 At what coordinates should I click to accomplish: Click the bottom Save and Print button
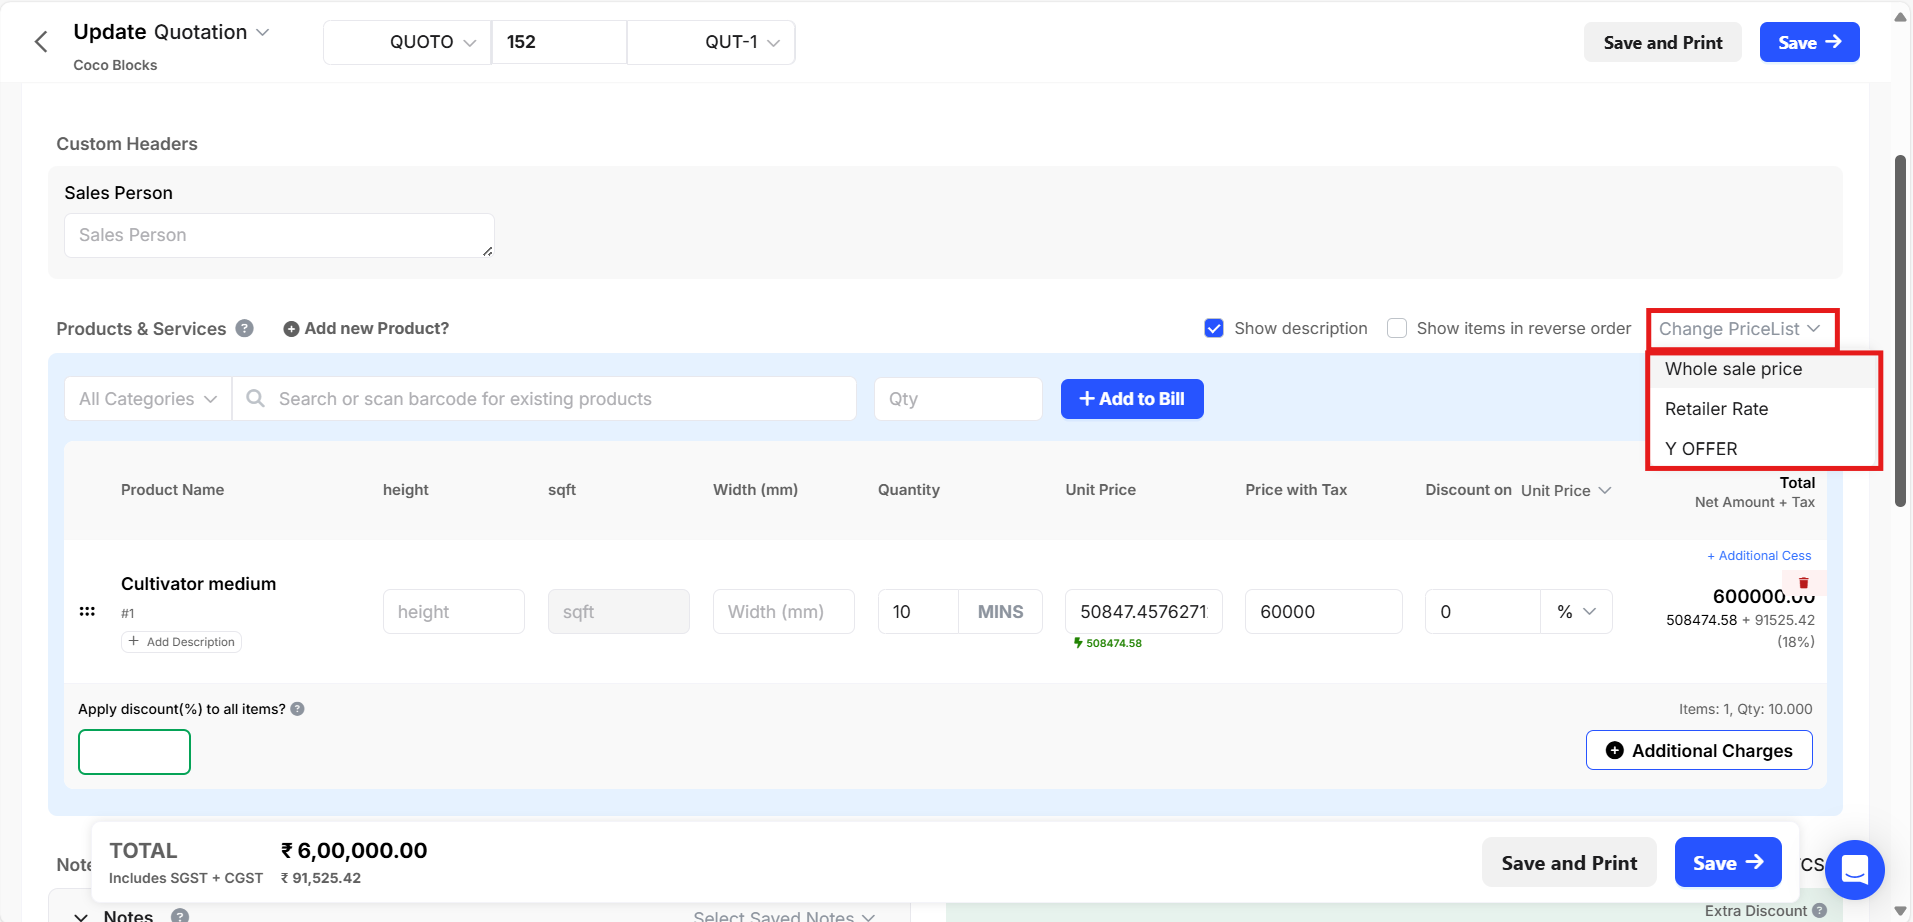(1569, 862)
